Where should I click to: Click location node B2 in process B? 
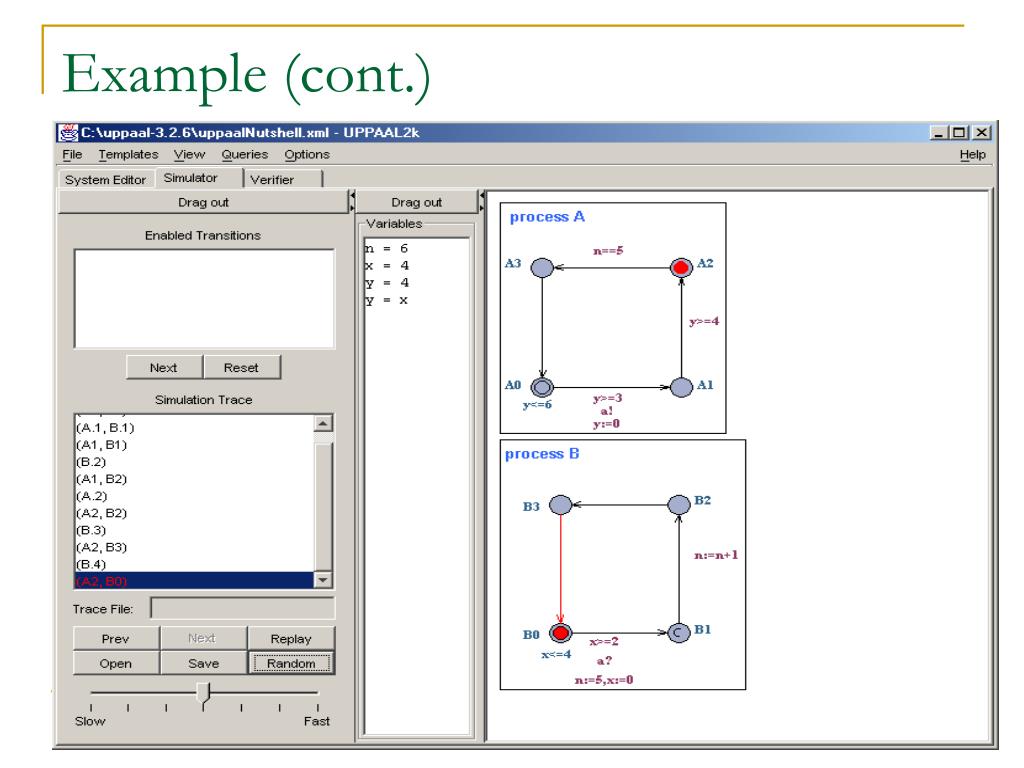679,505
